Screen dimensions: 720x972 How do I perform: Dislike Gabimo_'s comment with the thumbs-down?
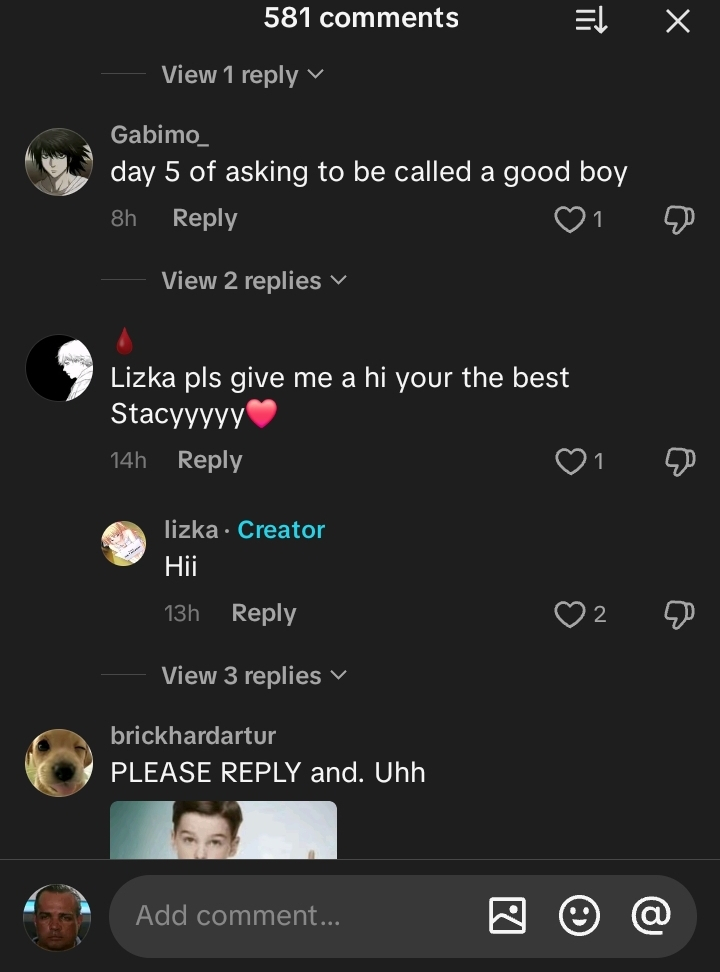[x=680, y=219]
